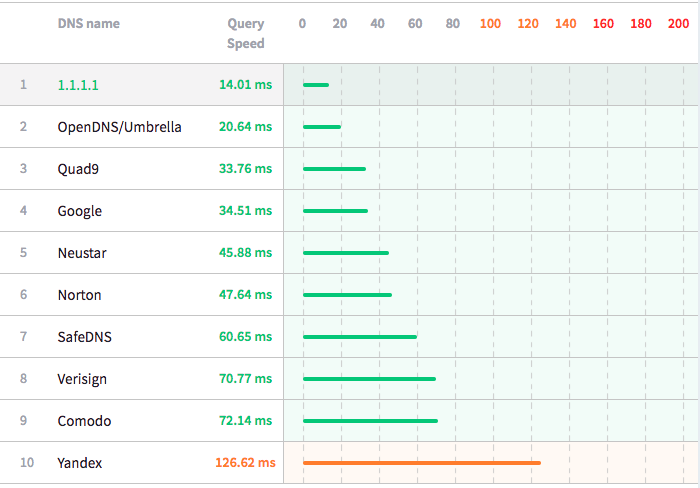Click the orange 126.62 ms value
Screen dimensions: 700x488
coord(245,462)
